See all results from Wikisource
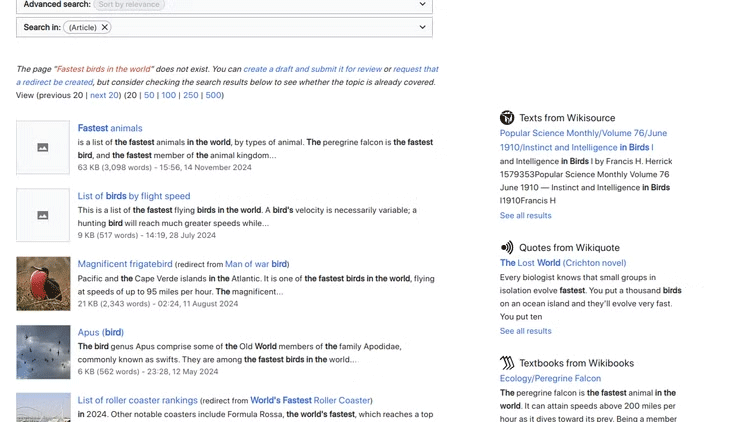 tap(525, 215)
